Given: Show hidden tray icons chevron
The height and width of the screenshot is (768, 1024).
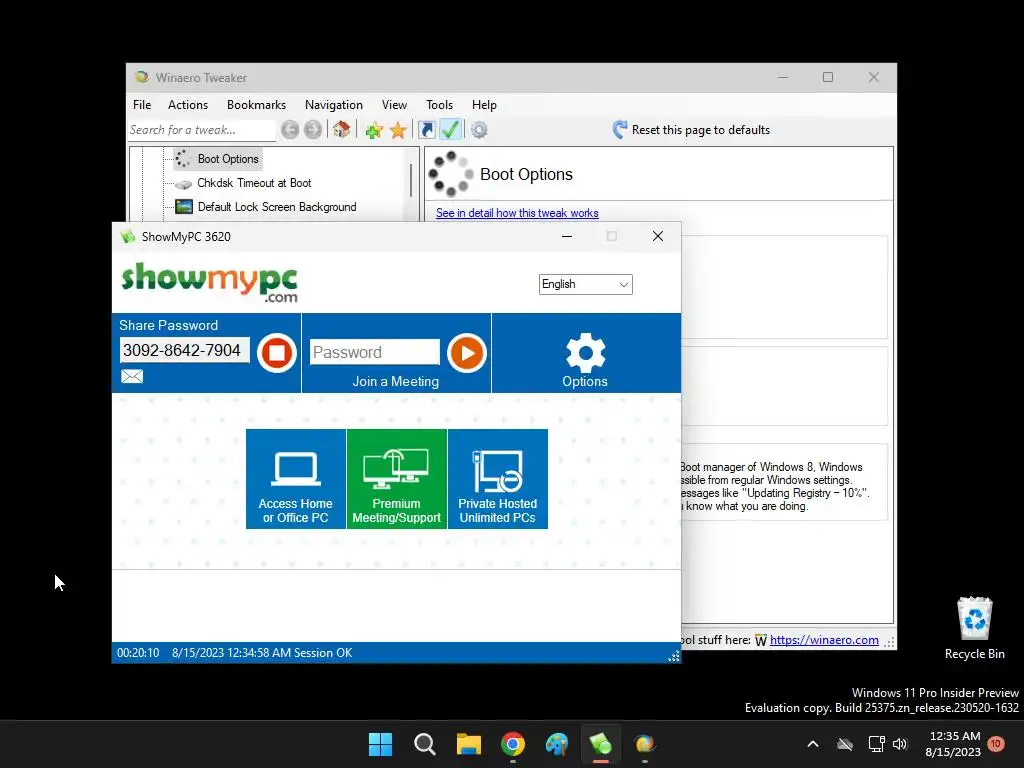Looking at the screenshot, I should (813, 744).
